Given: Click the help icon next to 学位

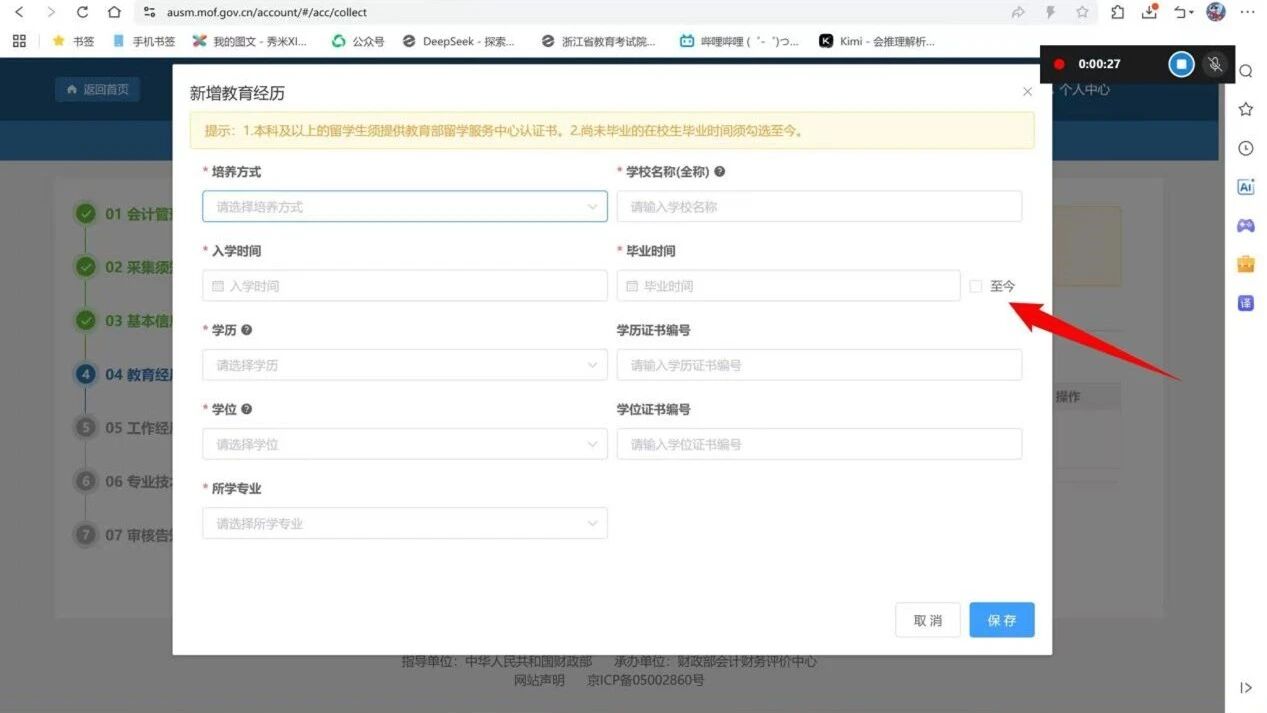Looking at the screenshot, I should (x=247, y=409).
